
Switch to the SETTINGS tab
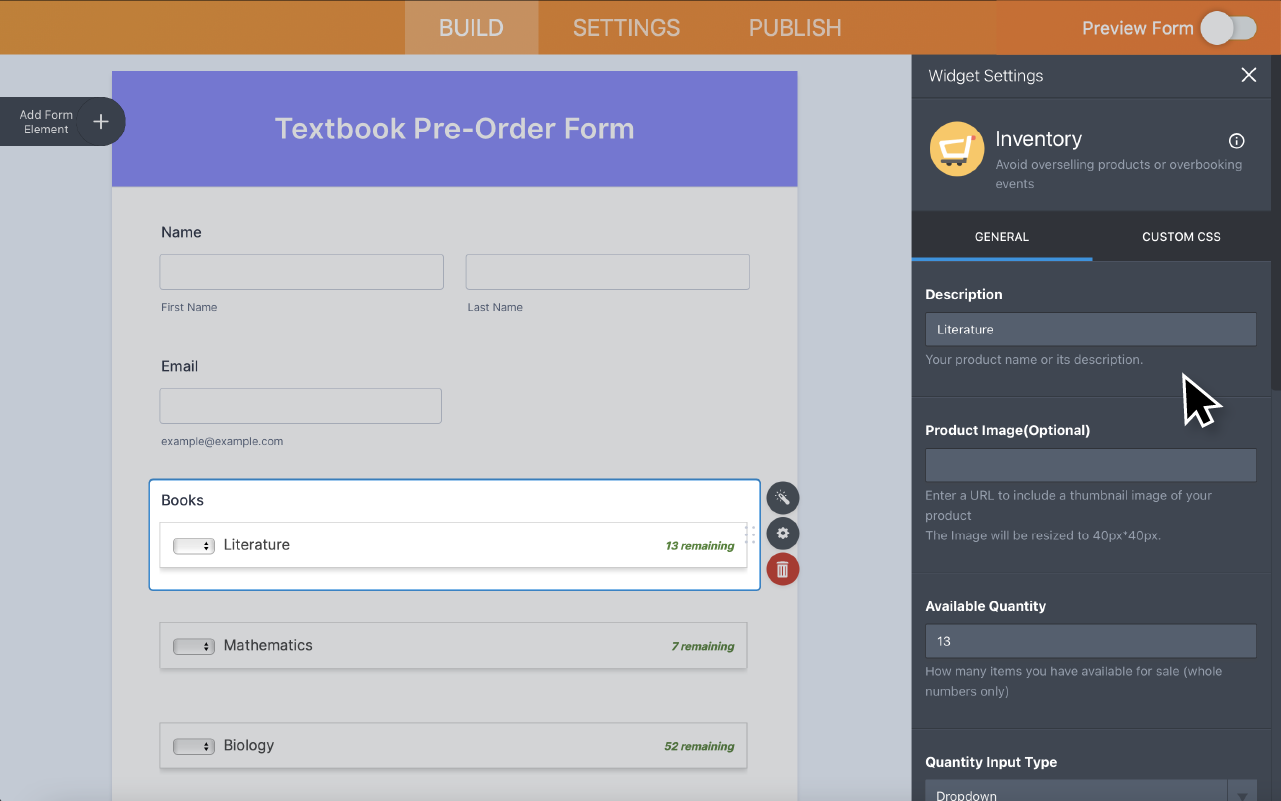point(626,27)
